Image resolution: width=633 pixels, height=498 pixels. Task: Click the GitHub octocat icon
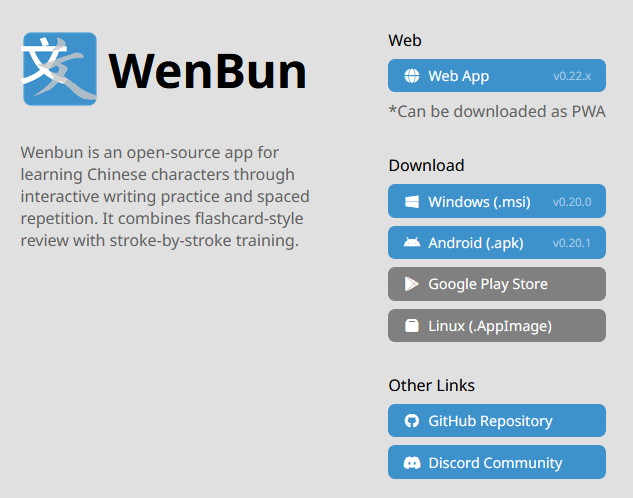(x=412, y=421)
